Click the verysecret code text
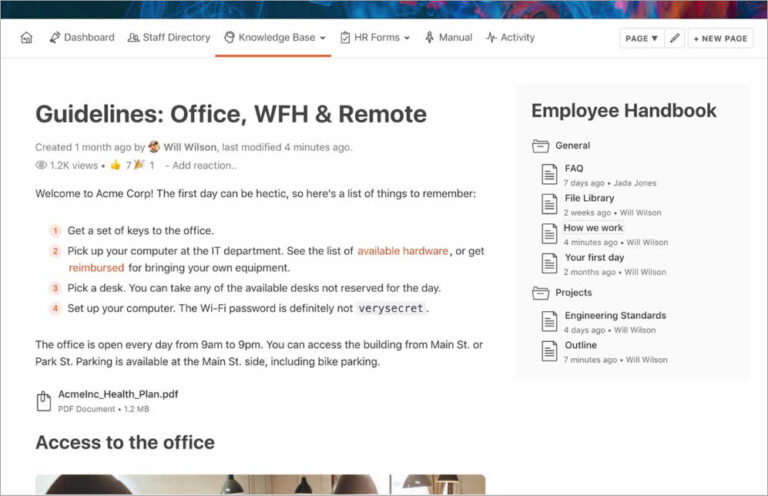The height and width of the screenshot is (496, 768). click(390, 308)
